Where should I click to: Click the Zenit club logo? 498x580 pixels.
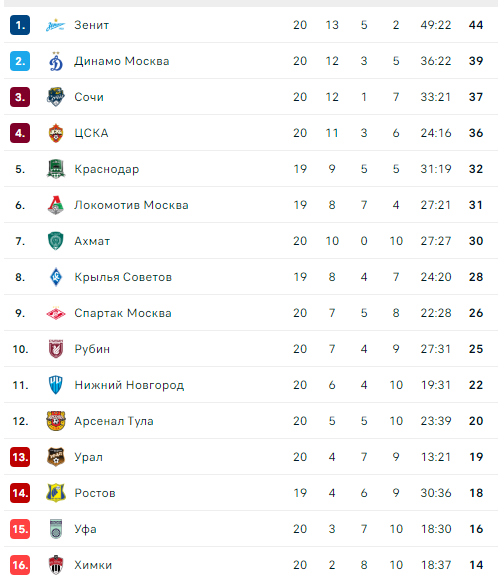[55, 25]
